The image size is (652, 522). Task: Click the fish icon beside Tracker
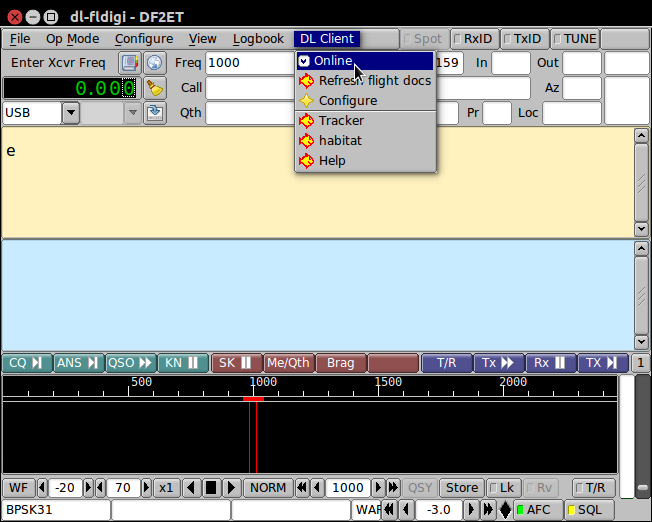[x=307, y=121]
